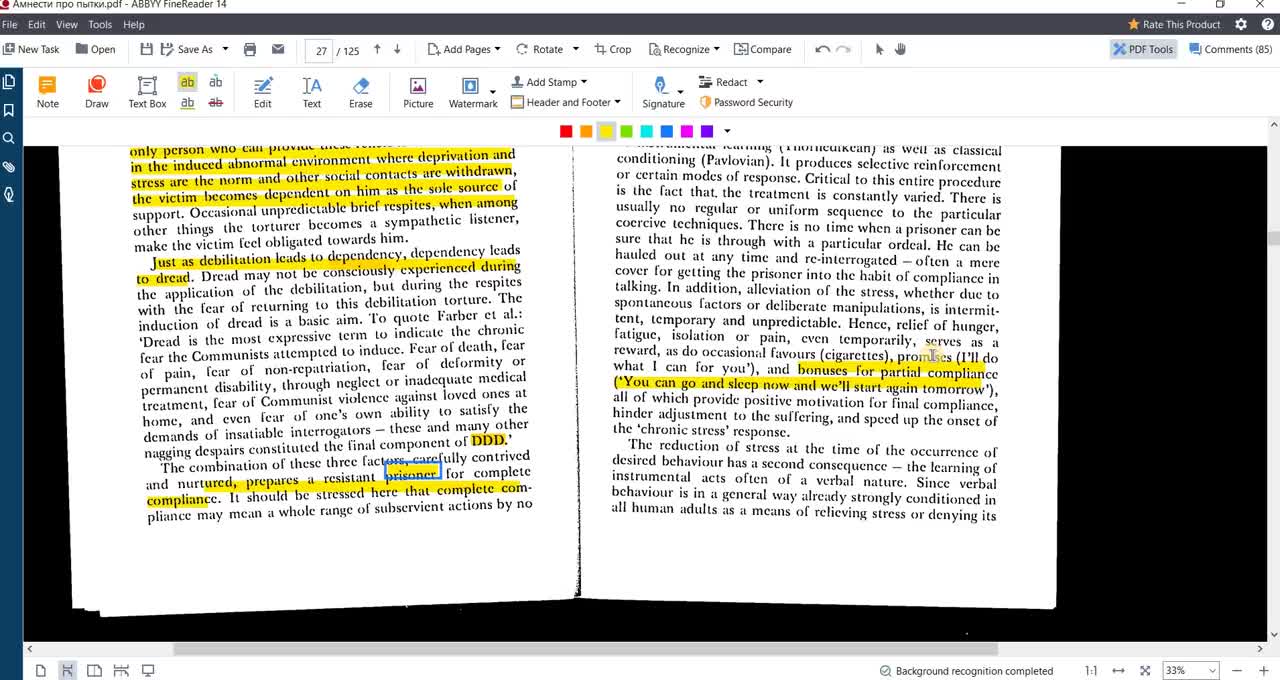
Task: Click the Open button
Action: tap(95, 49)
